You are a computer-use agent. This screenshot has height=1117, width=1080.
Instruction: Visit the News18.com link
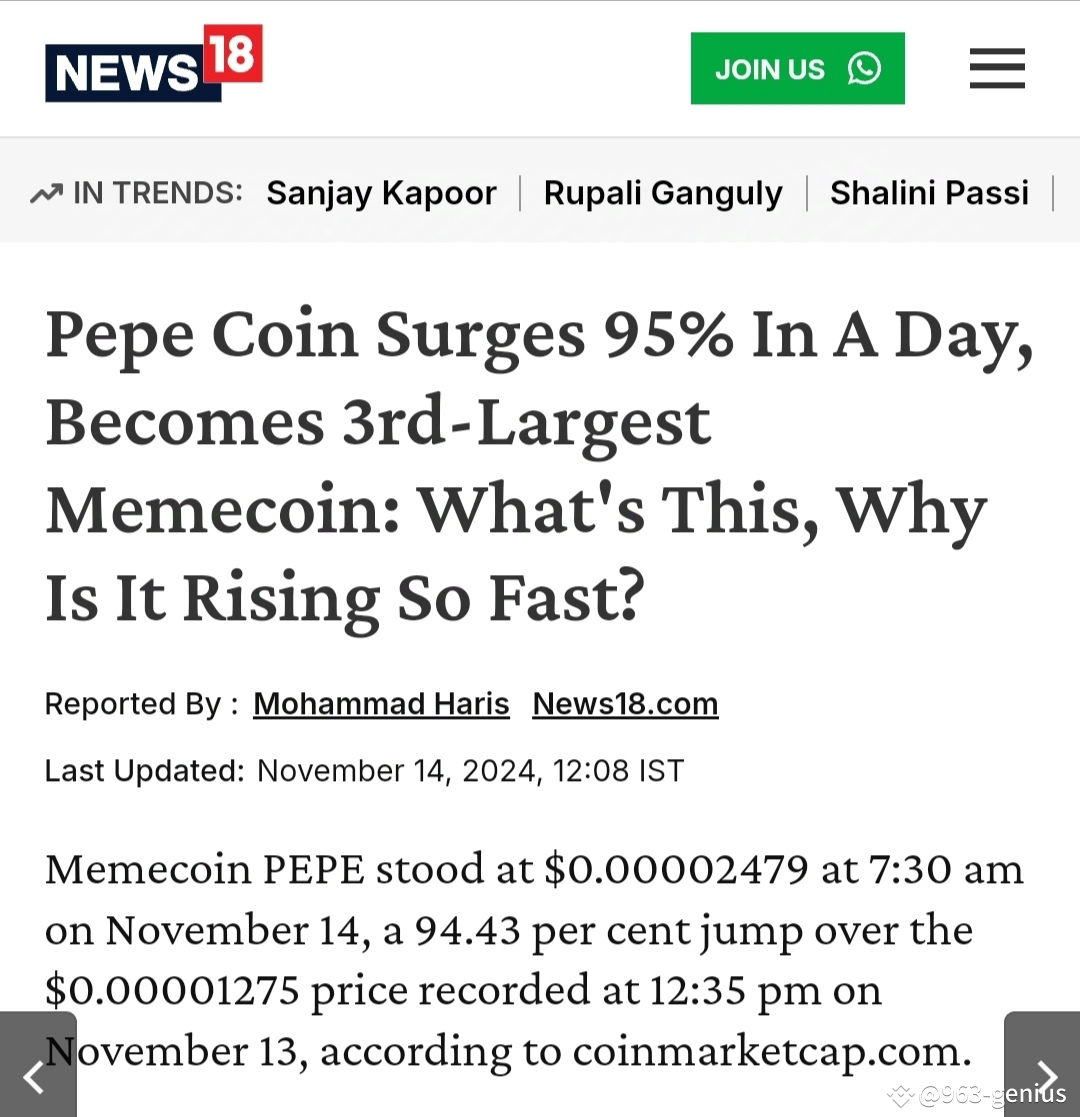624,703
